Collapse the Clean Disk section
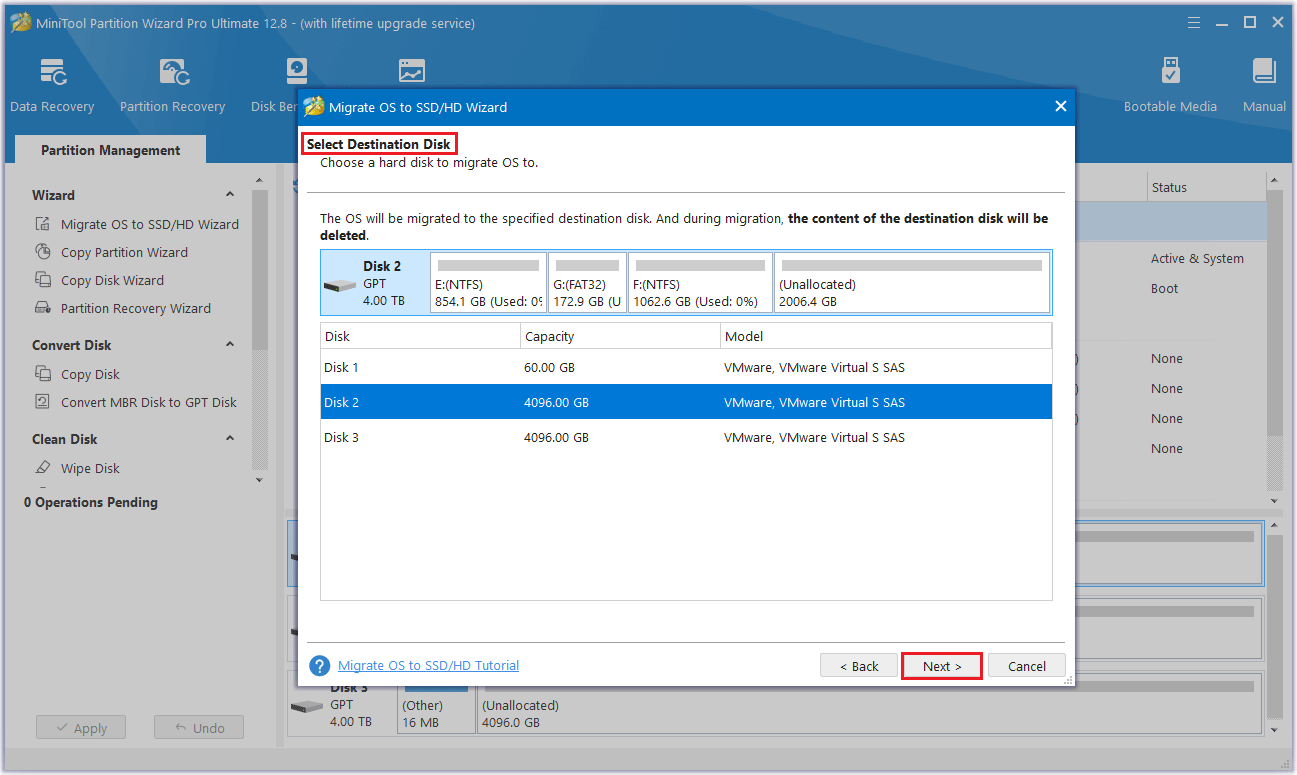 click(230, 439)
